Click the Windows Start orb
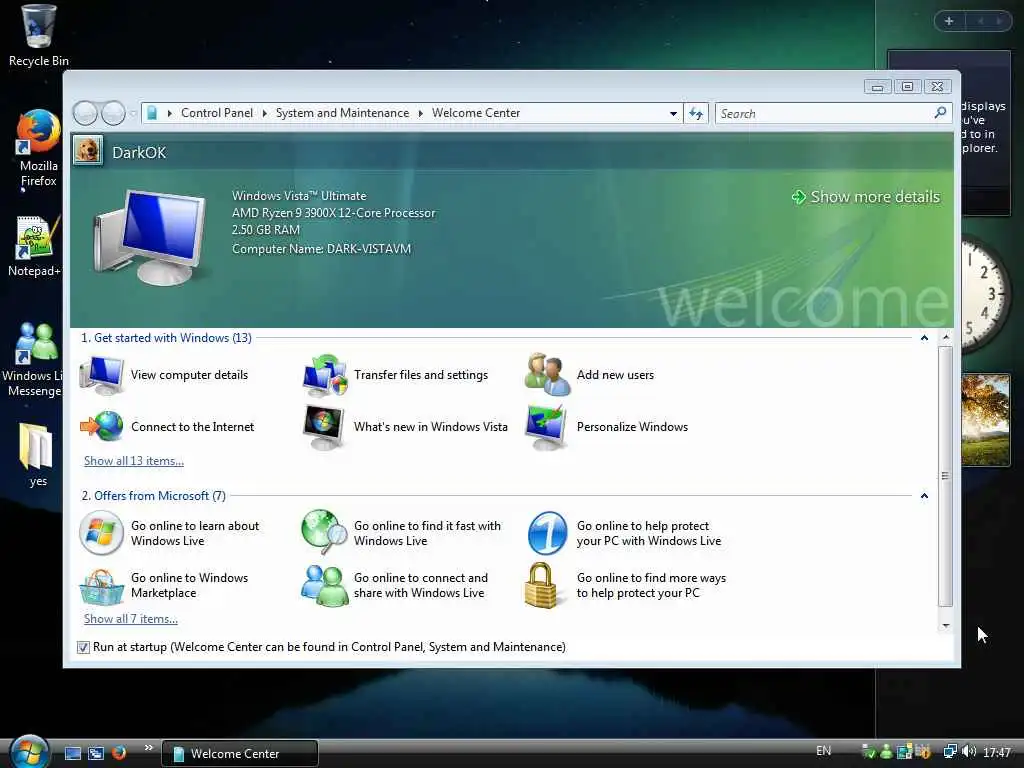Image resolution: width=1024 pixels, height=768 pixels. coord(29,751)
